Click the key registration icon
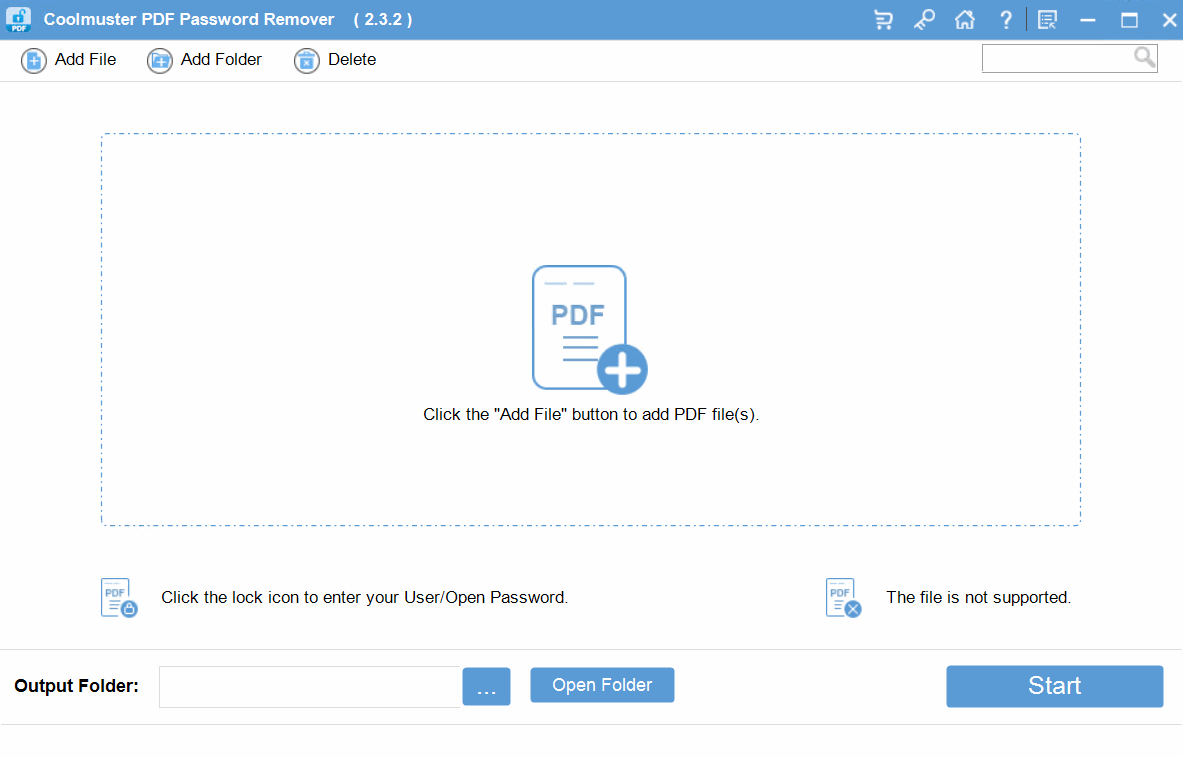The width and height of the screenshot is (1183, 757). 924,19
